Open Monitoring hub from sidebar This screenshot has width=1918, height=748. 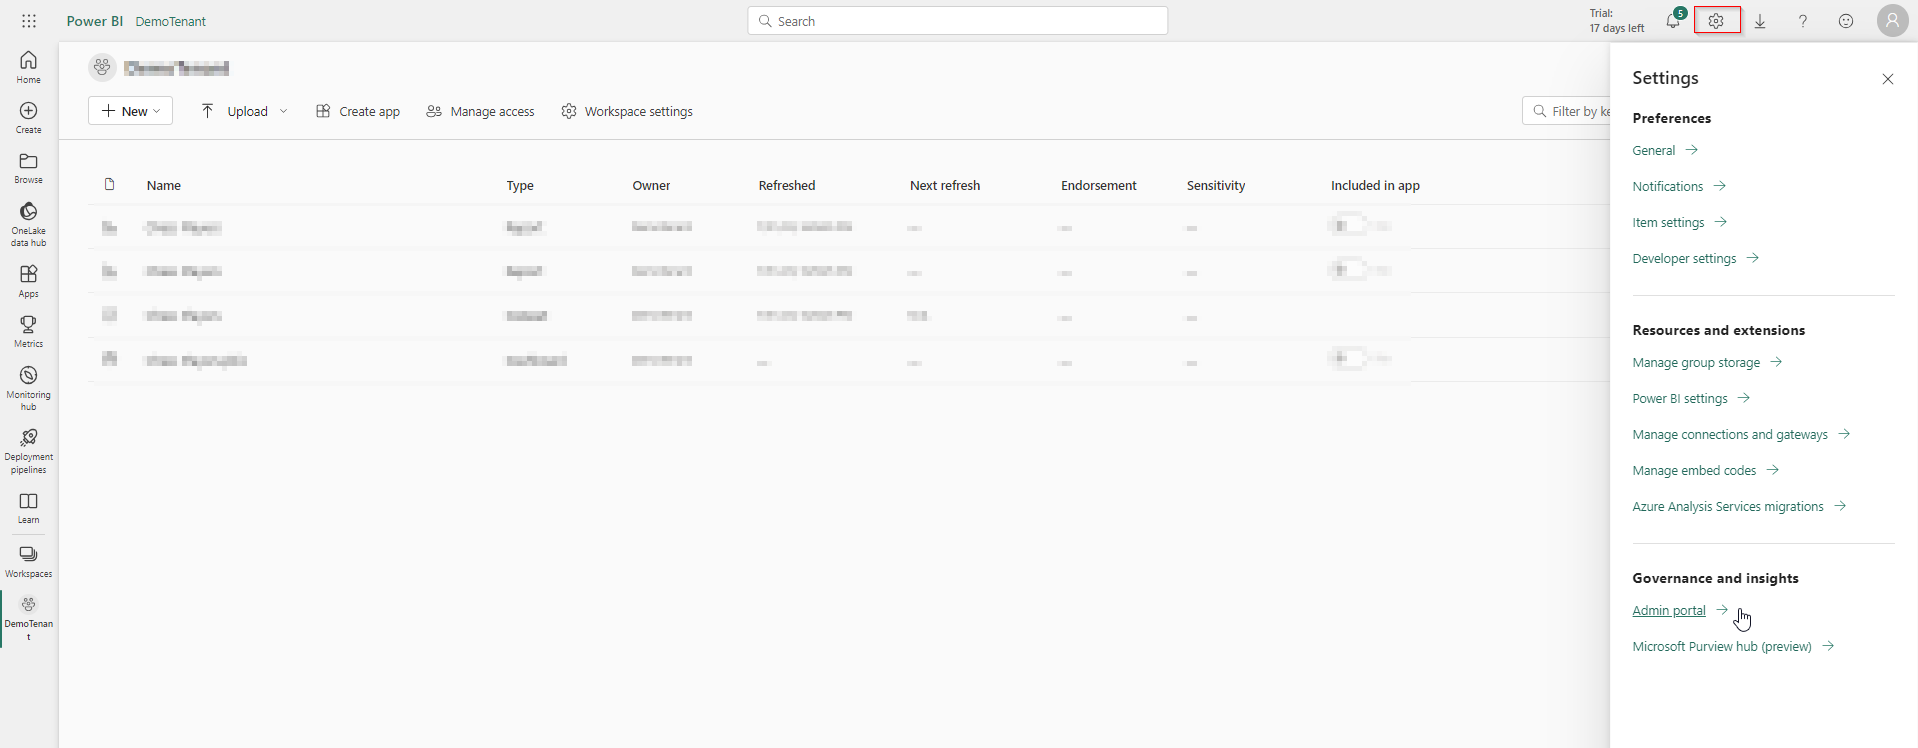tap(29, 386)
